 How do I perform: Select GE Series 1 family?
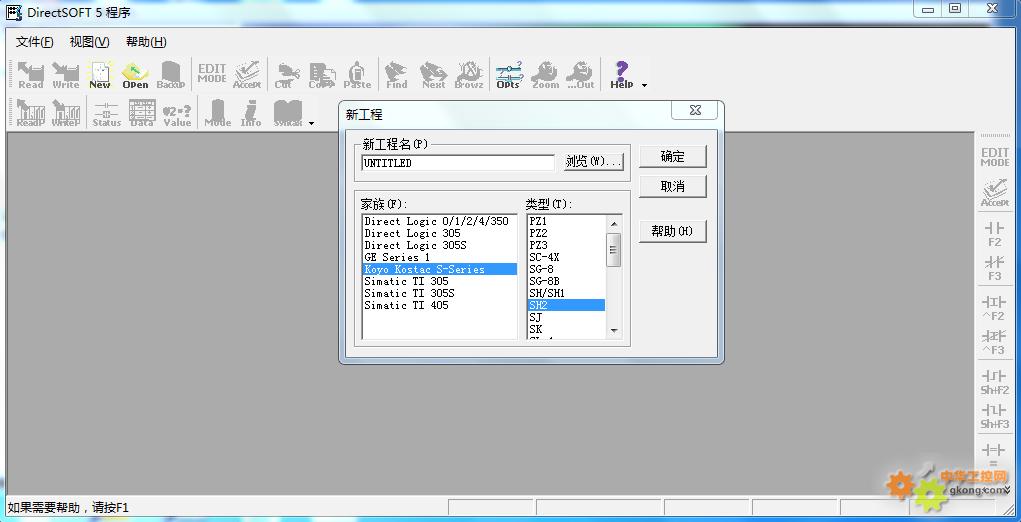coord(440,257)
